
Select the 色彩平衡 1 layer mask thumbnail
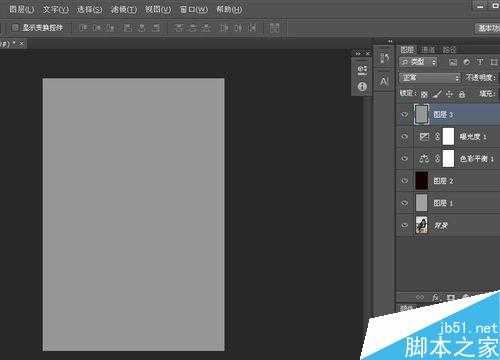448,158
